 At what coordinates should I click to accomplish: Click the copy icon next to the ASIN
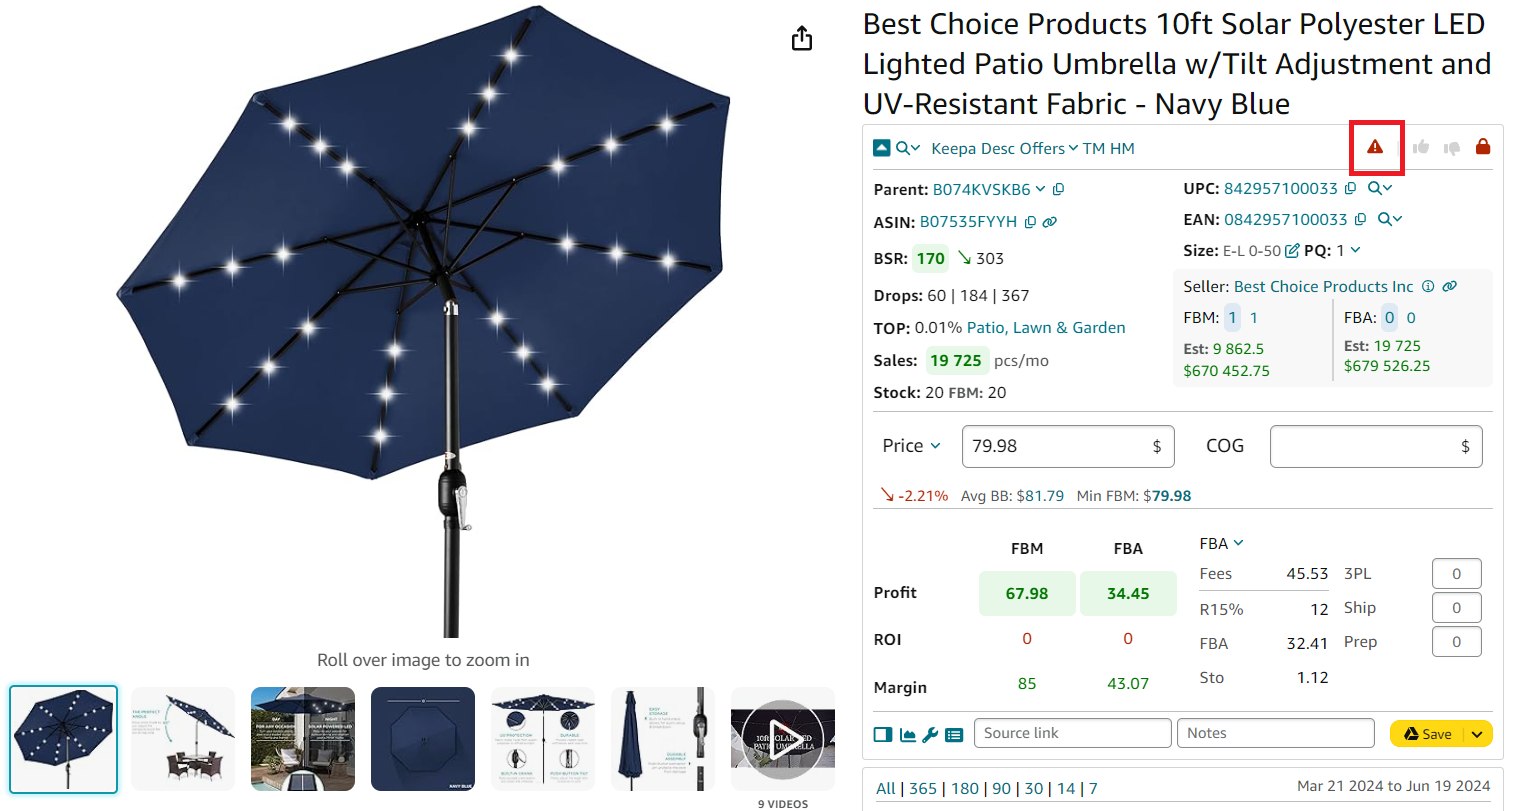pos(1031,221)
